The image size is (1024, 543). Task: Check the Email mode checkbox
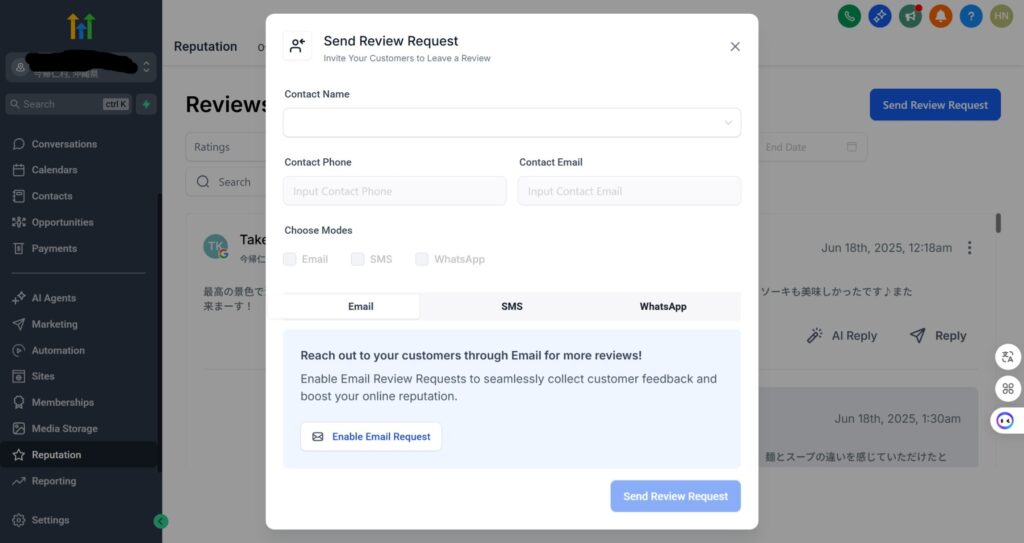coord(290,259)
